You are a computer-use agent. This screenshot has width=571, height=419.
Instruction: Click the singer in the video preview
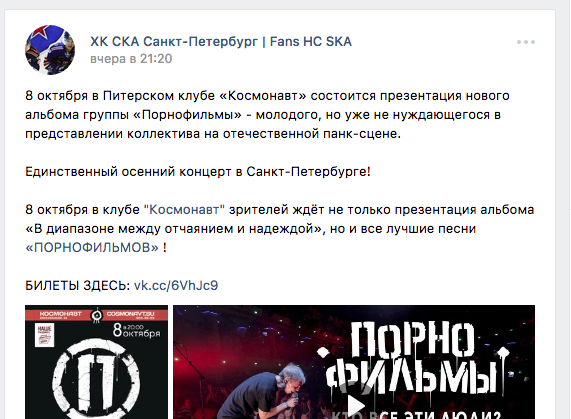point(260,393)
